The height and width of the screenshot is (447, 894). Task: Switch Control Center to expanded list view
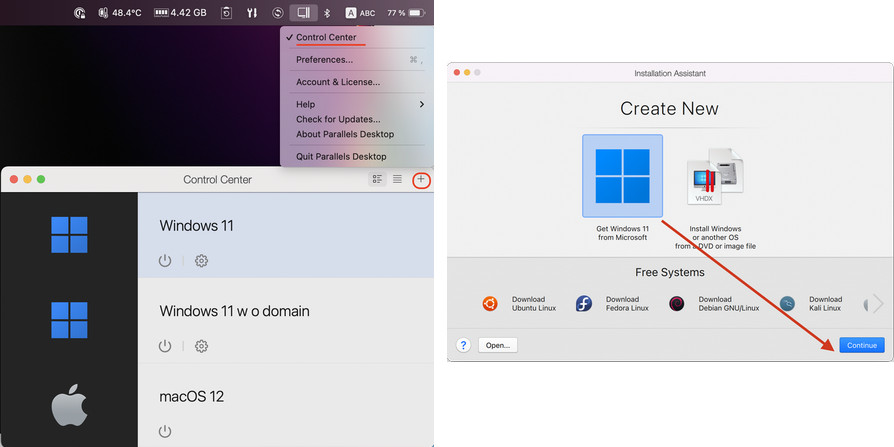(x=377, y=180)
